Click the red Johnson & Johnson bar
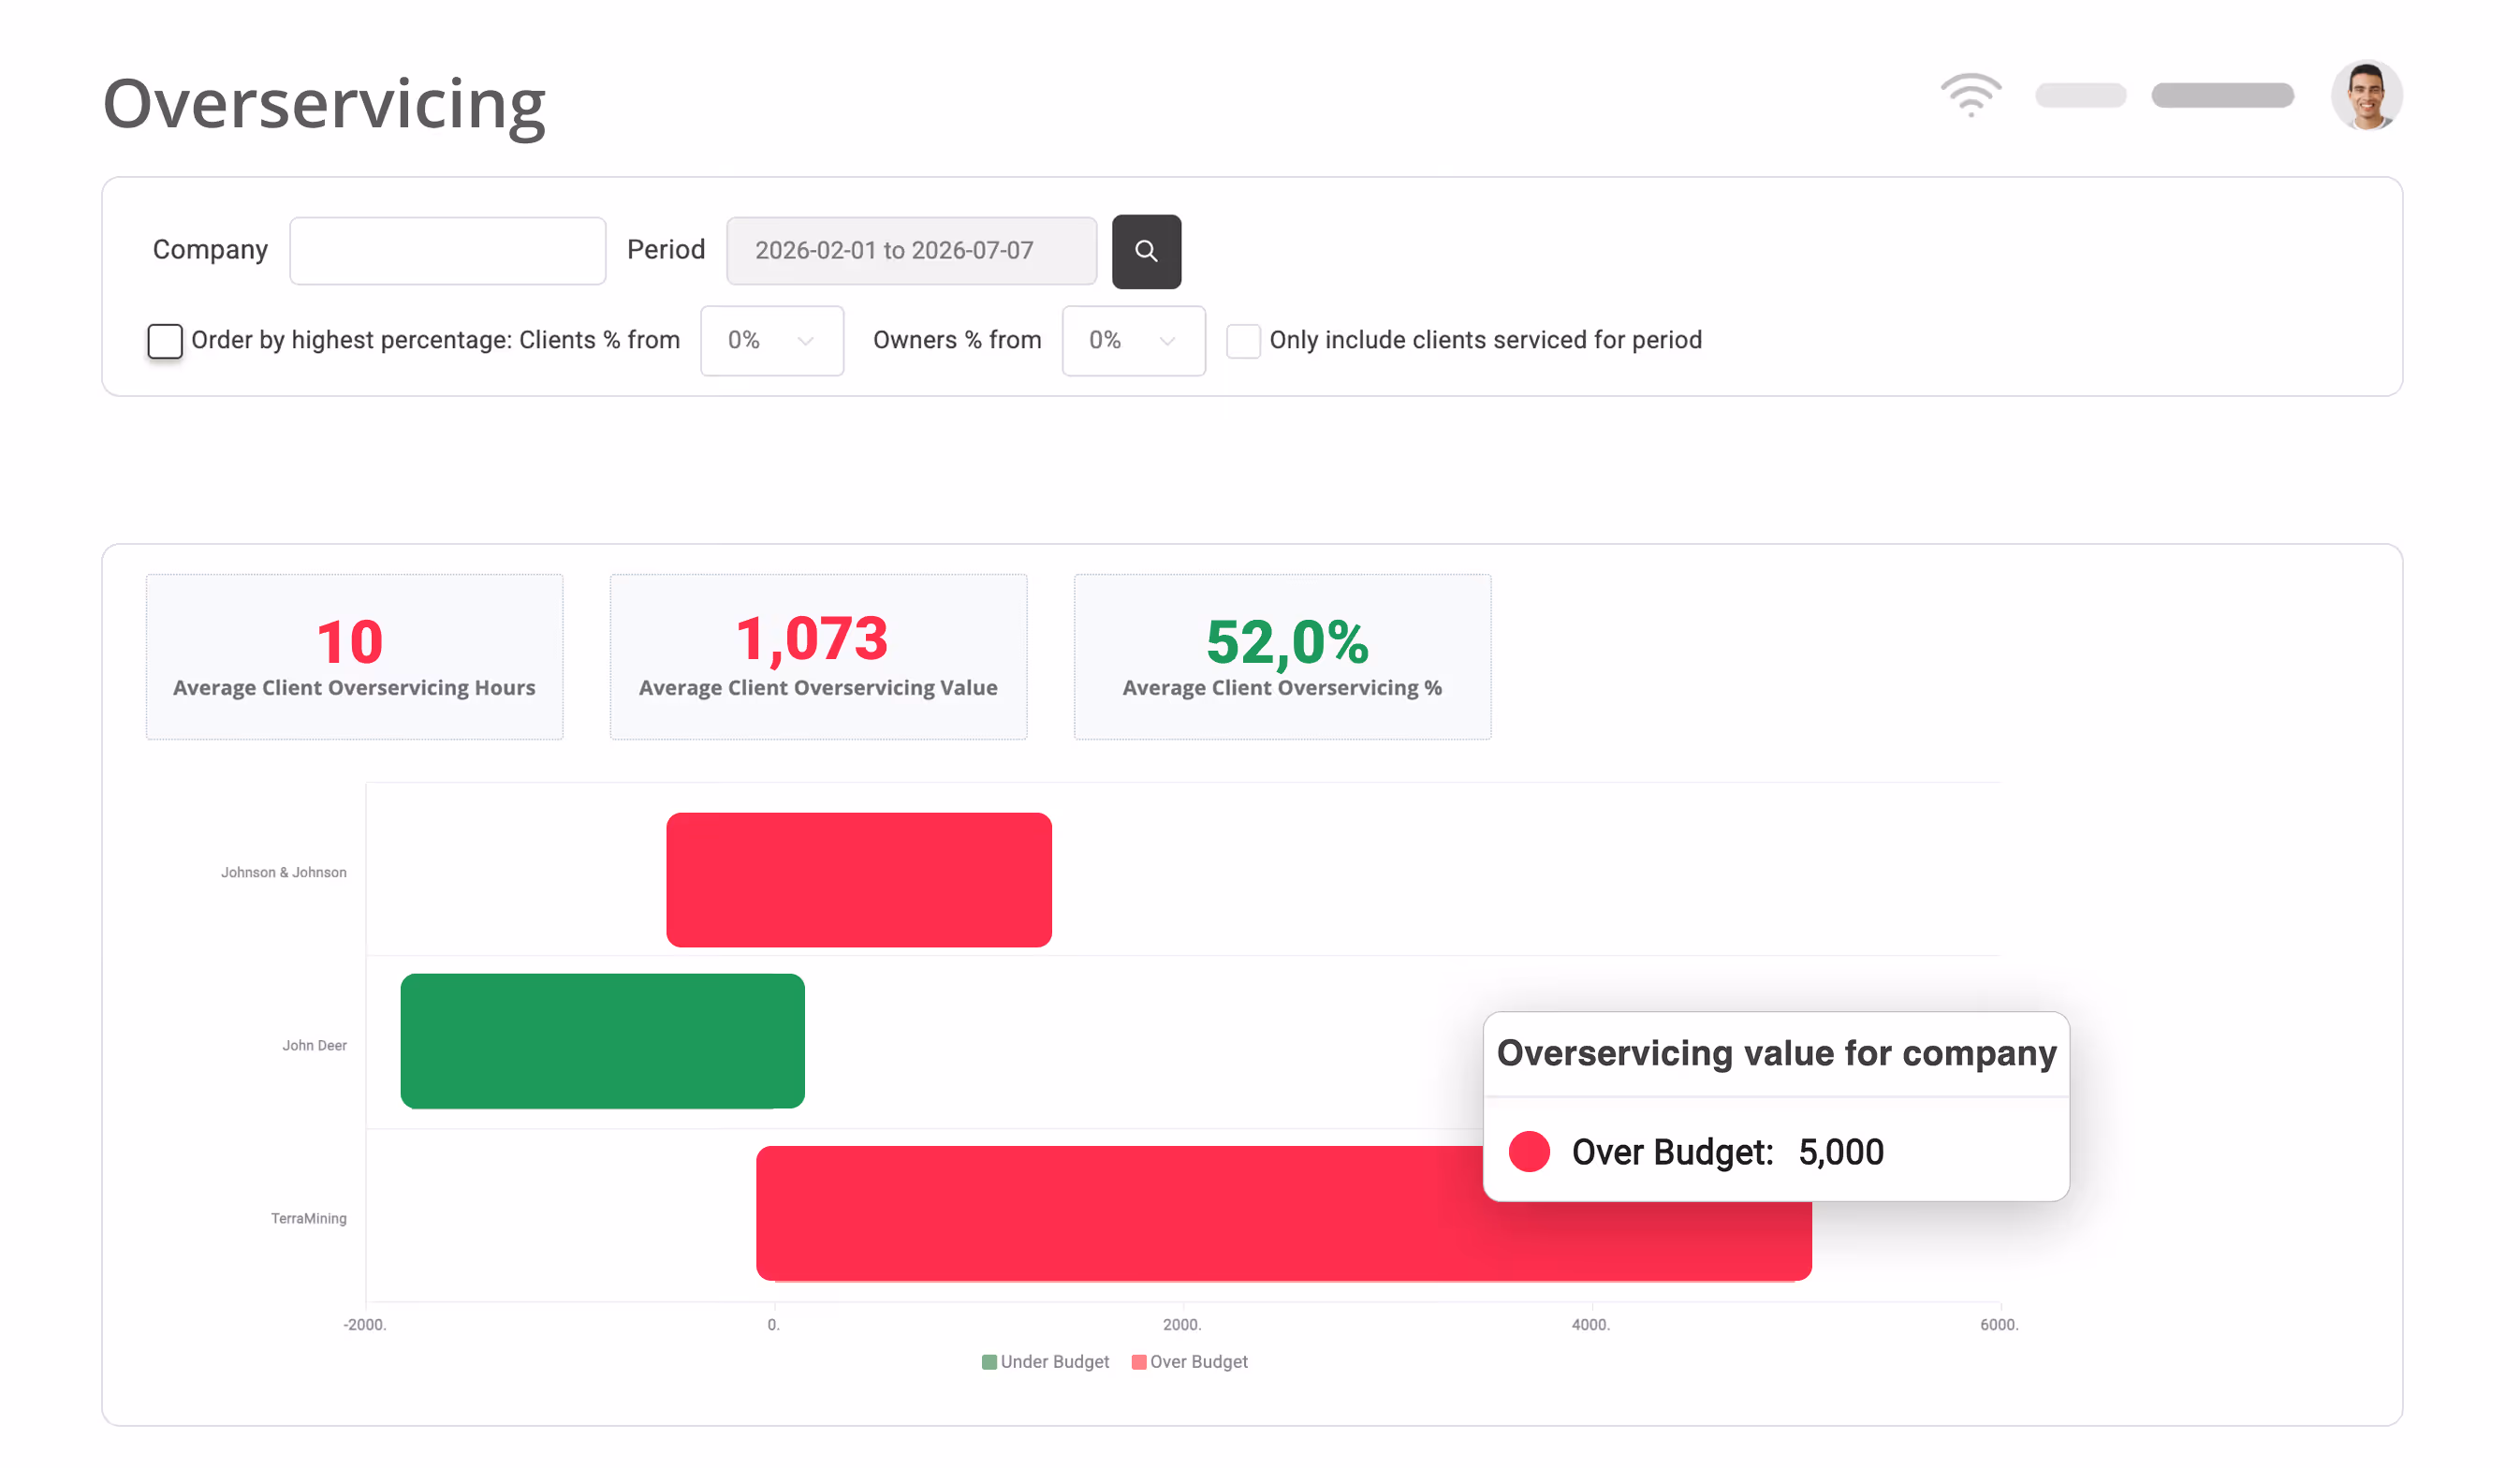Image resolution: width=2520 pixels, height=1468 pixels. (x=858, y=879)
